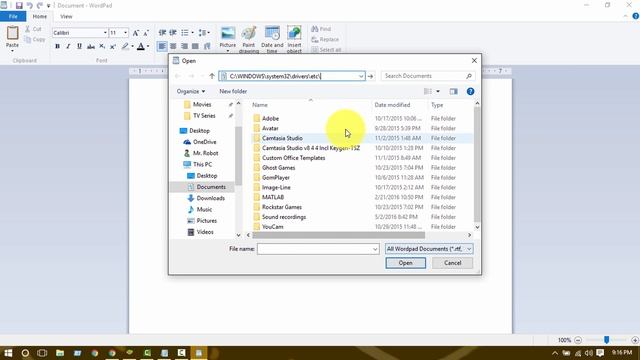Apply superscript formatting in WordPad

tap(113, 47)
